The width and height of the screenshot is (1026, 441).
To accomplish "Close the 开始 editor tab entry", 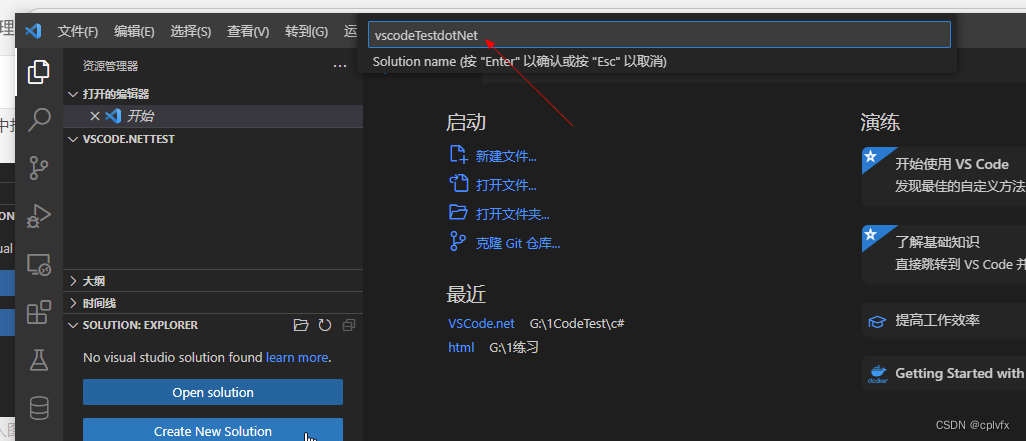I will 94,116.
